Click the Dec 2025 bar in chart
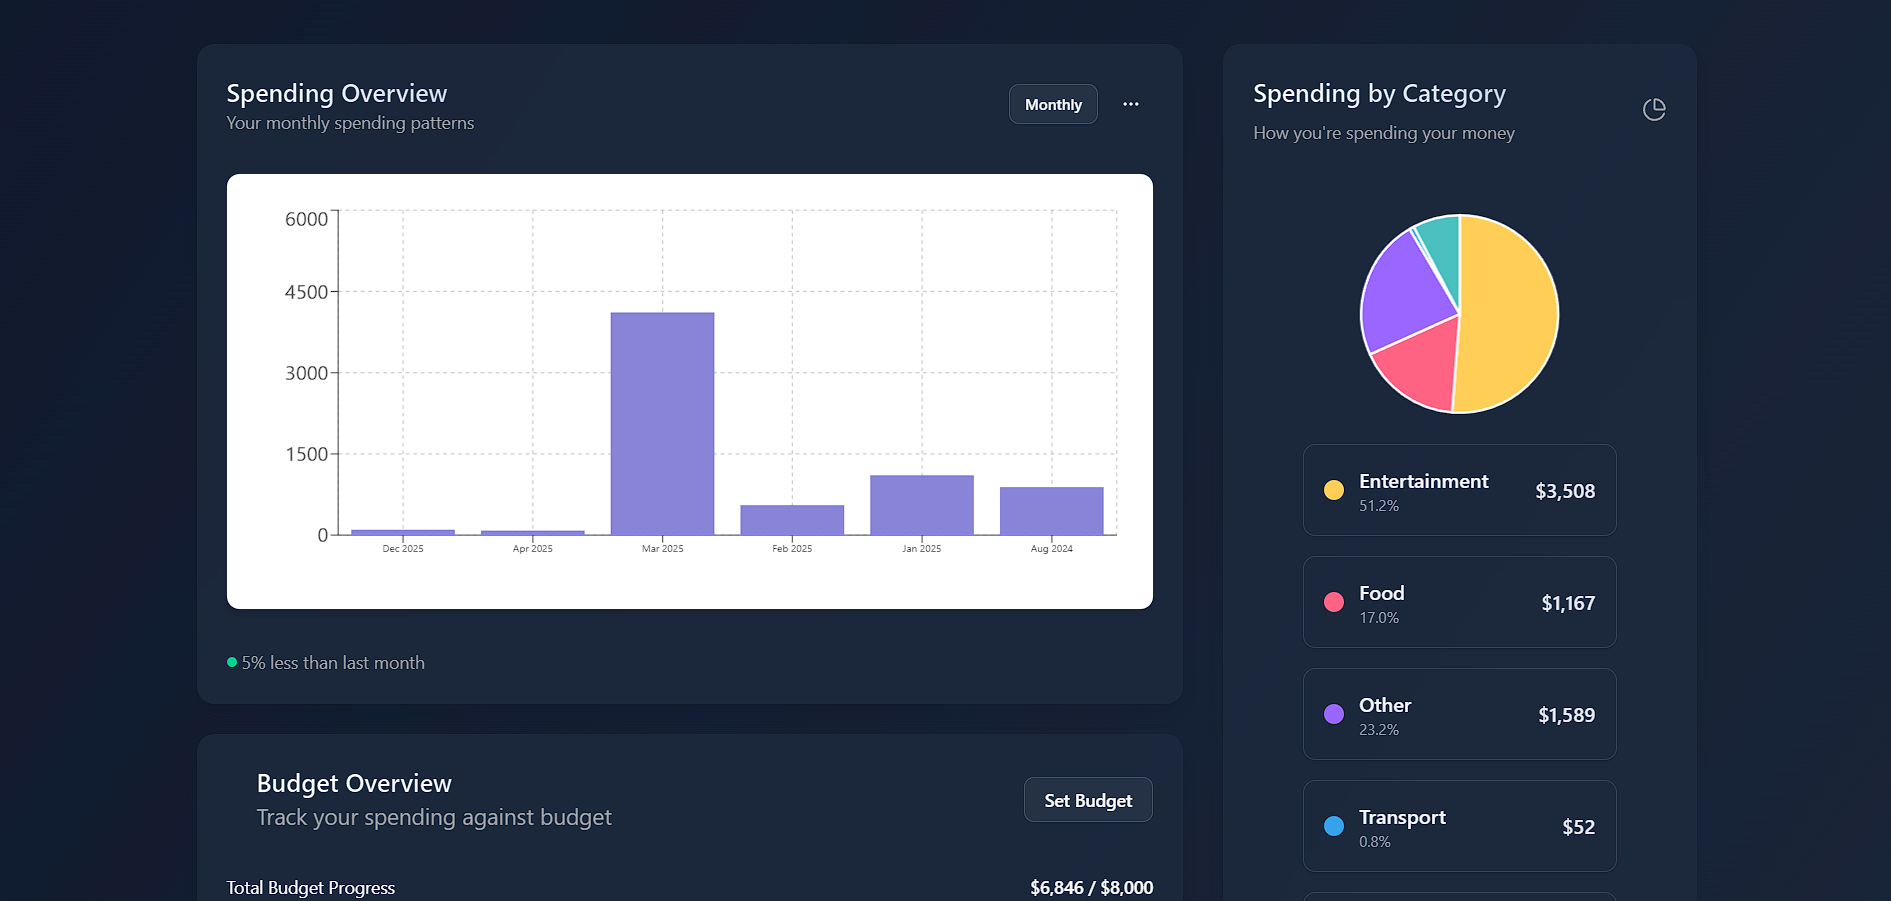The height and width of the screenshot is (901, 1891). coord(403,532)
